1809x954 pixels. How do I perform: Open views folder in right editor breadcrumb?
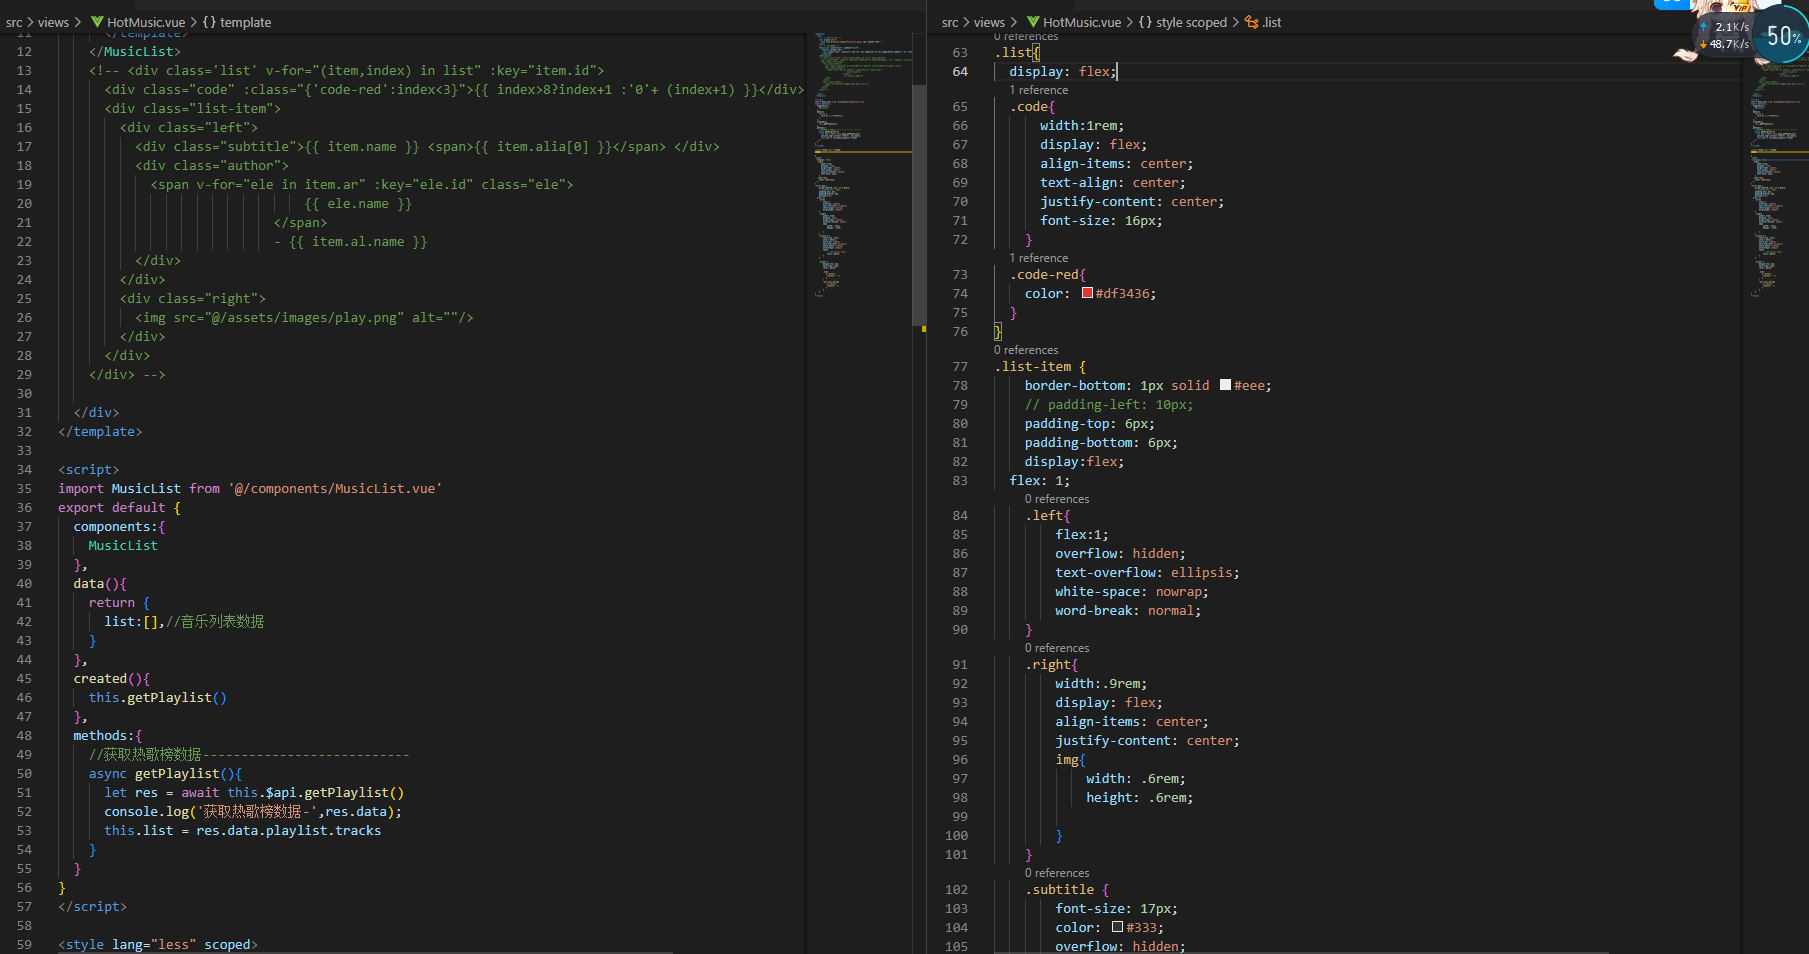click(x=989, y=22)
